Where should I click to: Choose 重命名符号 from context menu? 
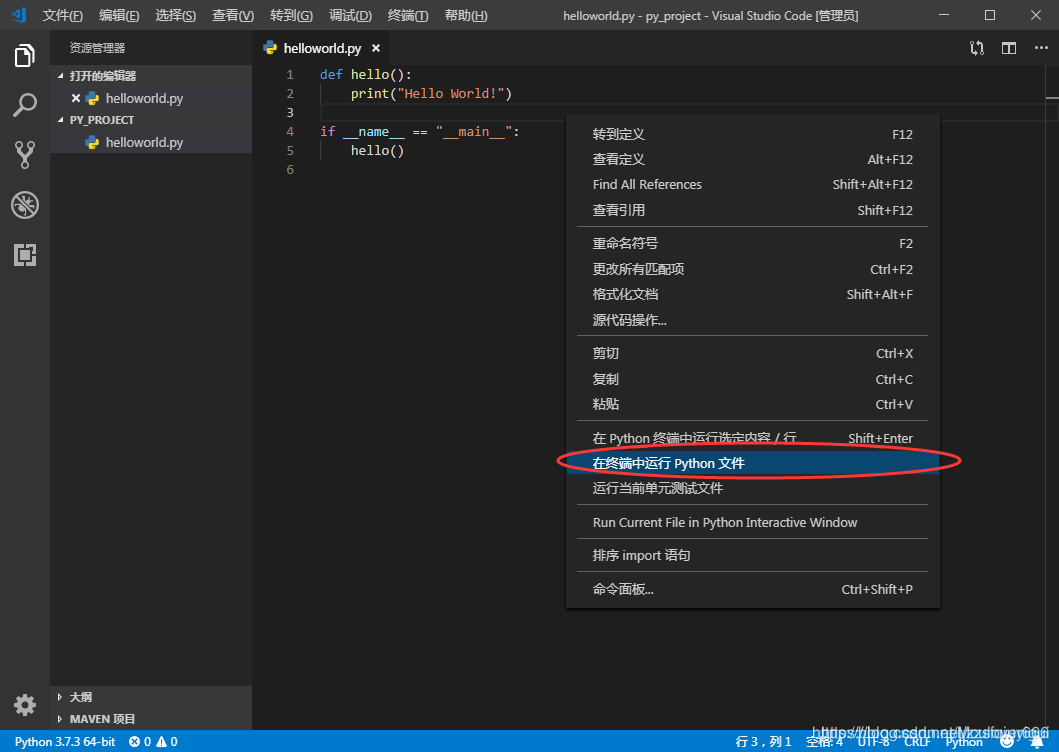coord(752,243)
